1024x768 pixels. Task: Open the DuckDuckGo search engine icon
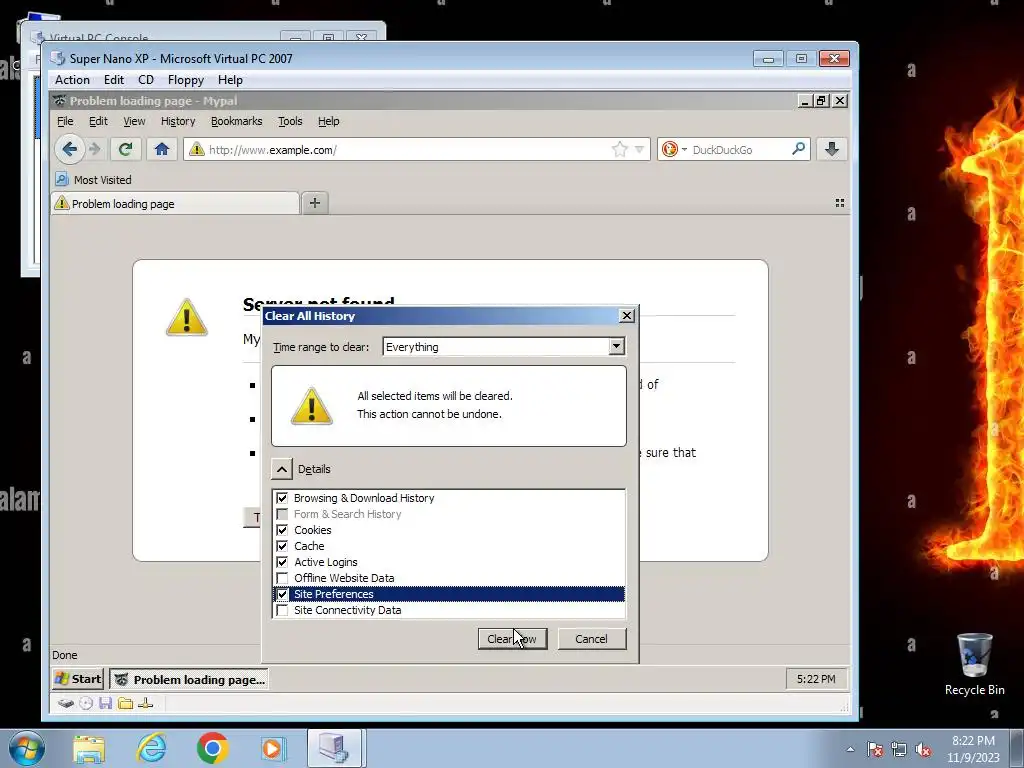669,150
